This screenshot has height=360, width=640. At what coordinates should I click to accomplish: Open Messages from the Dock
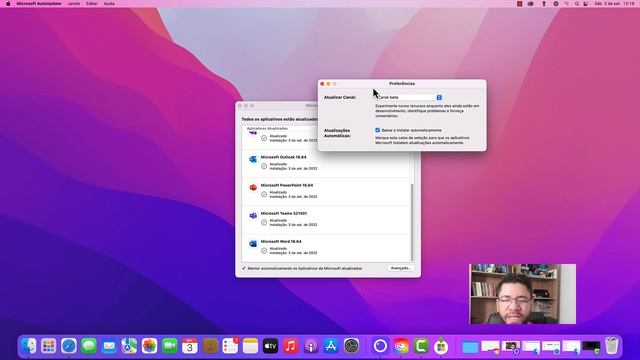pos(89,346)
